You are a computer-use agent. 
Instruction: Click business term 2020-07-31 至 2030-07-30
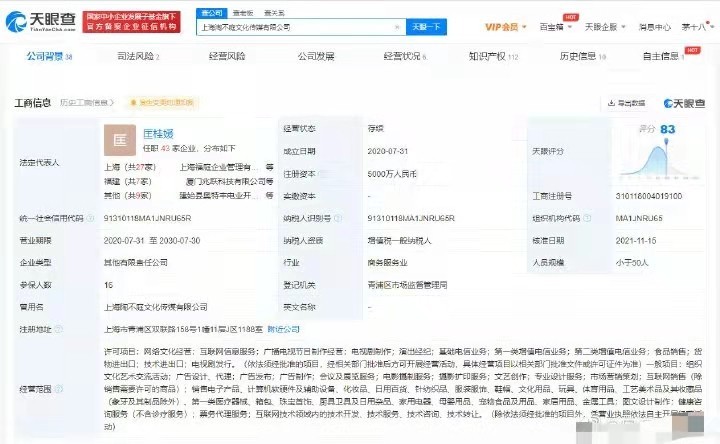pyautogui.click(x=152, y=241)
